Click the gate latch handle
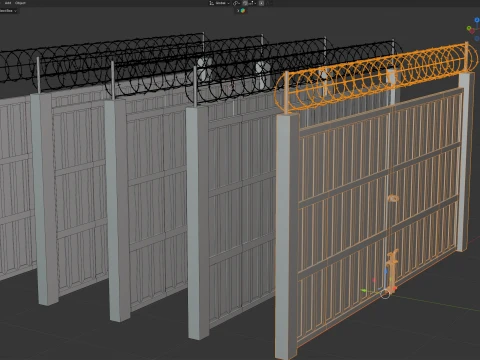The width and height of the screenshot is (480, 360). pyautogui.click(x=393, y=199)
